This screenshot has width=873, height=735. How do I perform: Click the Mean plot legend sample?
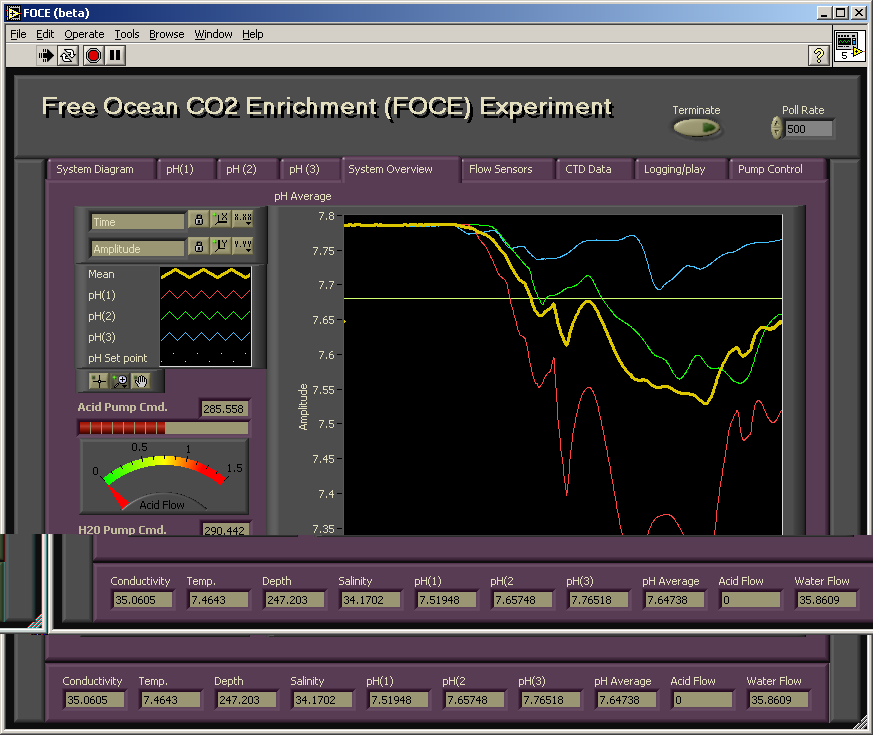coord(205,274)
